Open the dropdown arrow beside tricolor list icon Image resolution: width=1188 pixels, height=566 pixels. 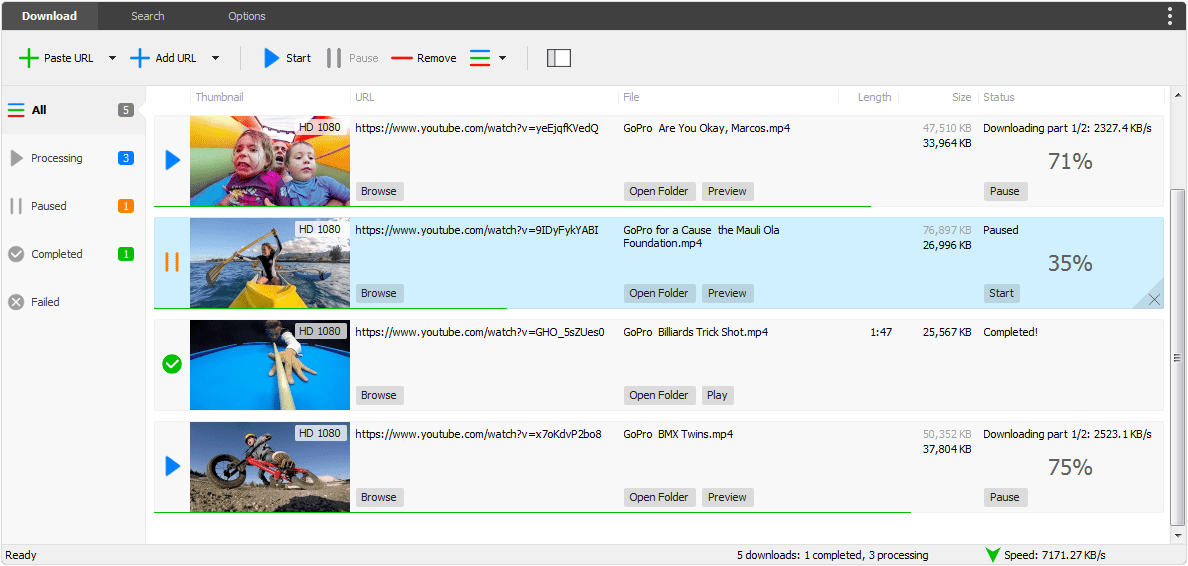coord(502,58)
